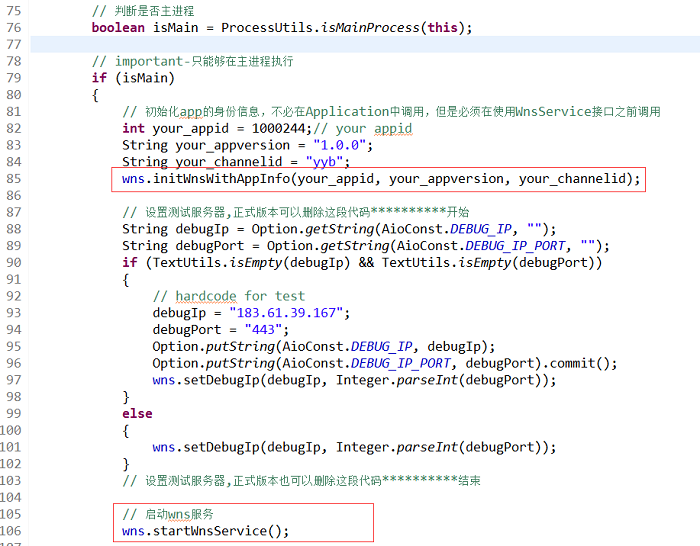This screenshot has width=700, height=546.
Task: Click 'setDebugIp' on line 97
Action: pyautogui.click(x=221, y=380)
